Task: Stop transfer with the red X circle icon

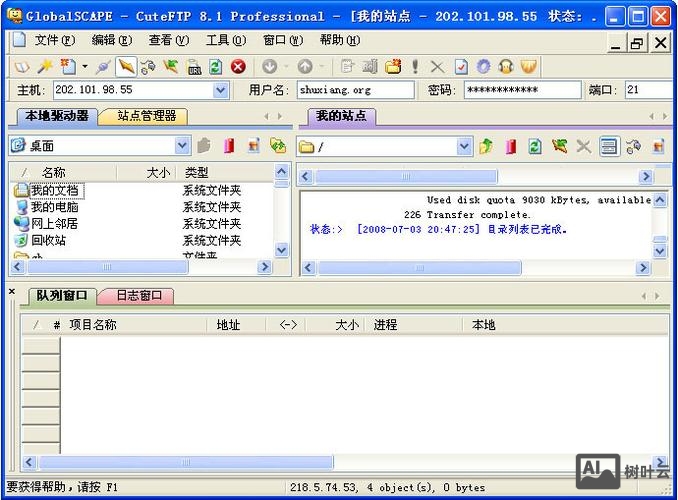Action: 238,67
